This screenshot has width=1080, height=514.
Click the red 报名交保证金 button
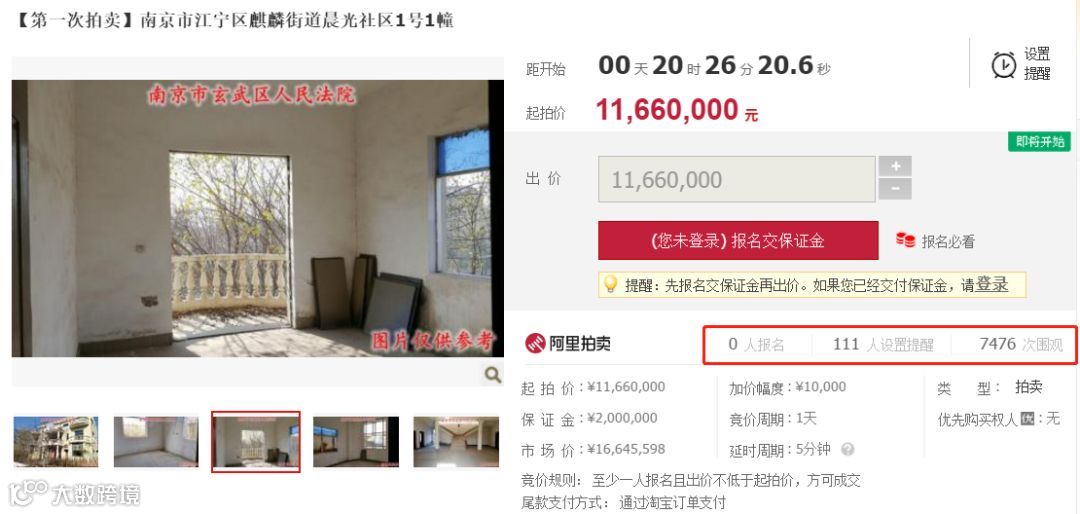click(738, 240)
